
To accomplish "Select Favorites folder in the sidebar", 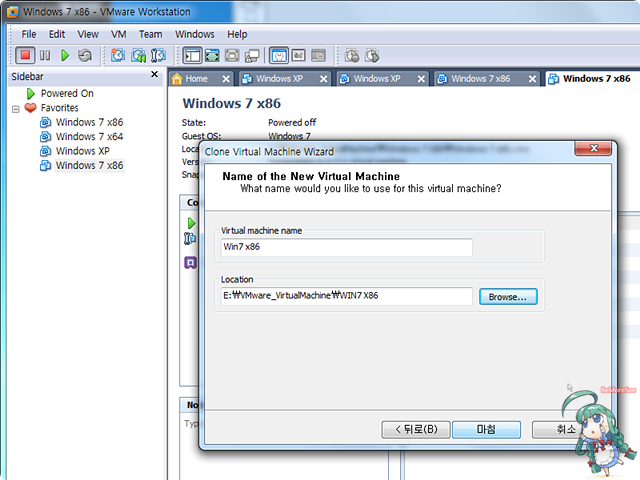I will (59, 108).
